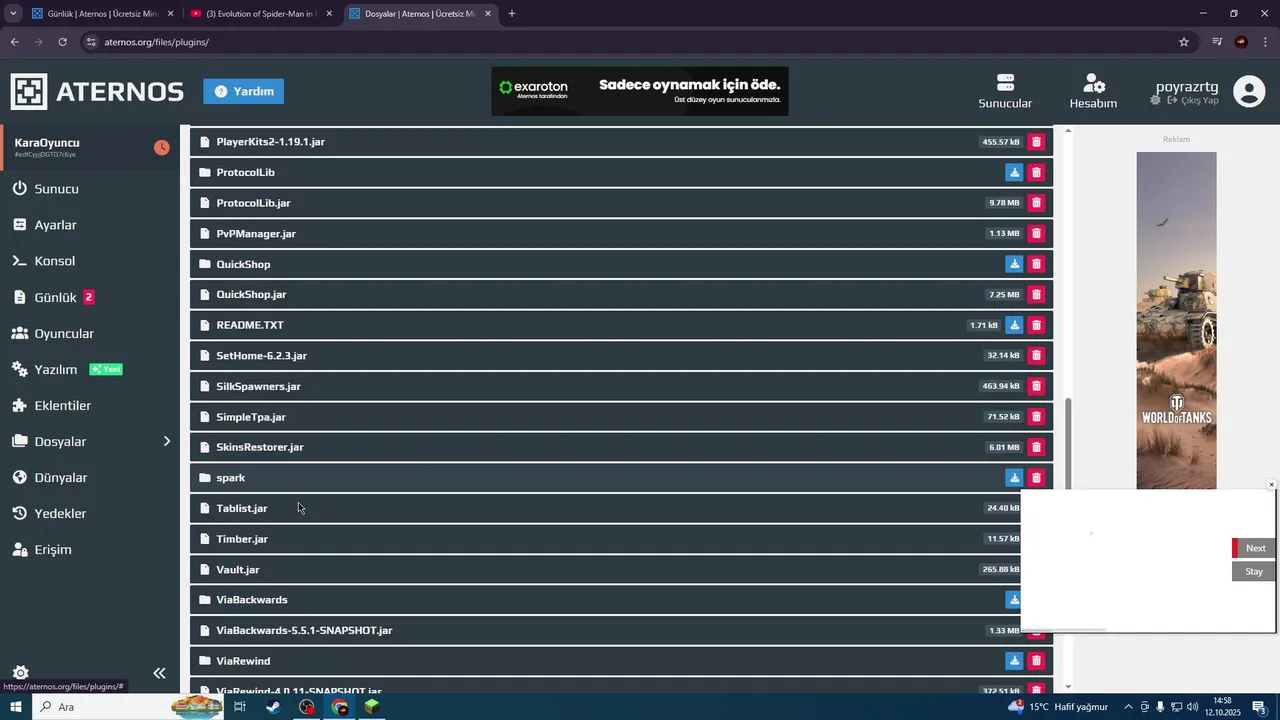Open the Vault.jar file row

[621, 569]
